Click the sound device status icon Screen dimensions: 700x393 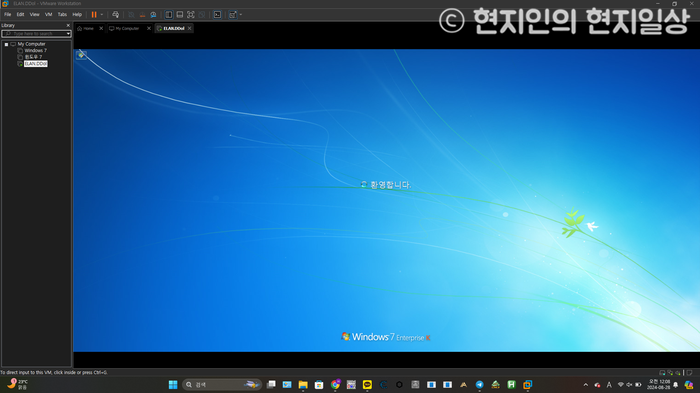pyautogui.click(x=678, y=372)
